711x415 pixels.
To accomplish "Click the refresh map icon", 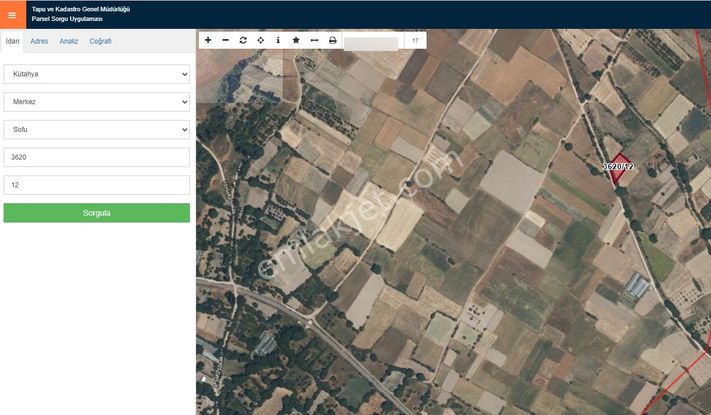I will (x=243, y=40).
